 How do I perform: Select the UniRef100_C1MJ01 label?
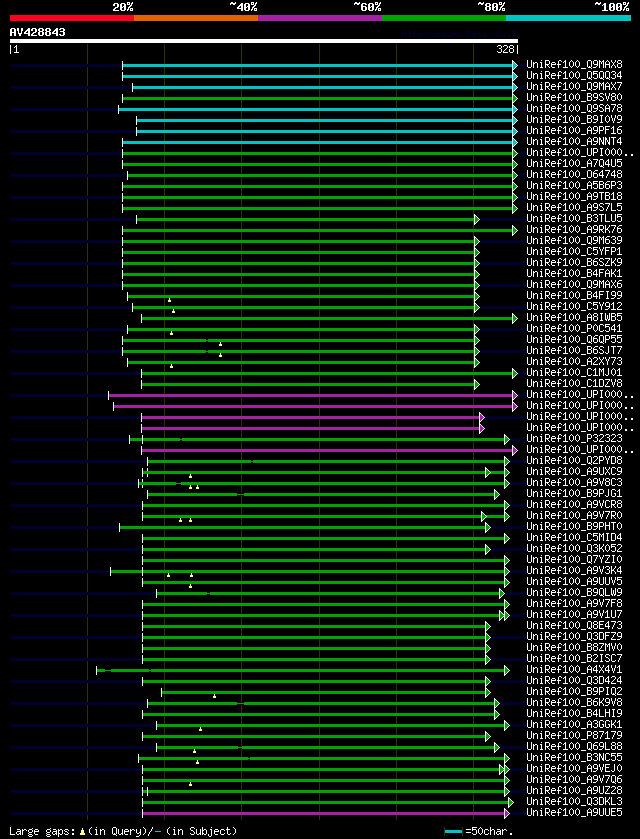pos(574,372)
